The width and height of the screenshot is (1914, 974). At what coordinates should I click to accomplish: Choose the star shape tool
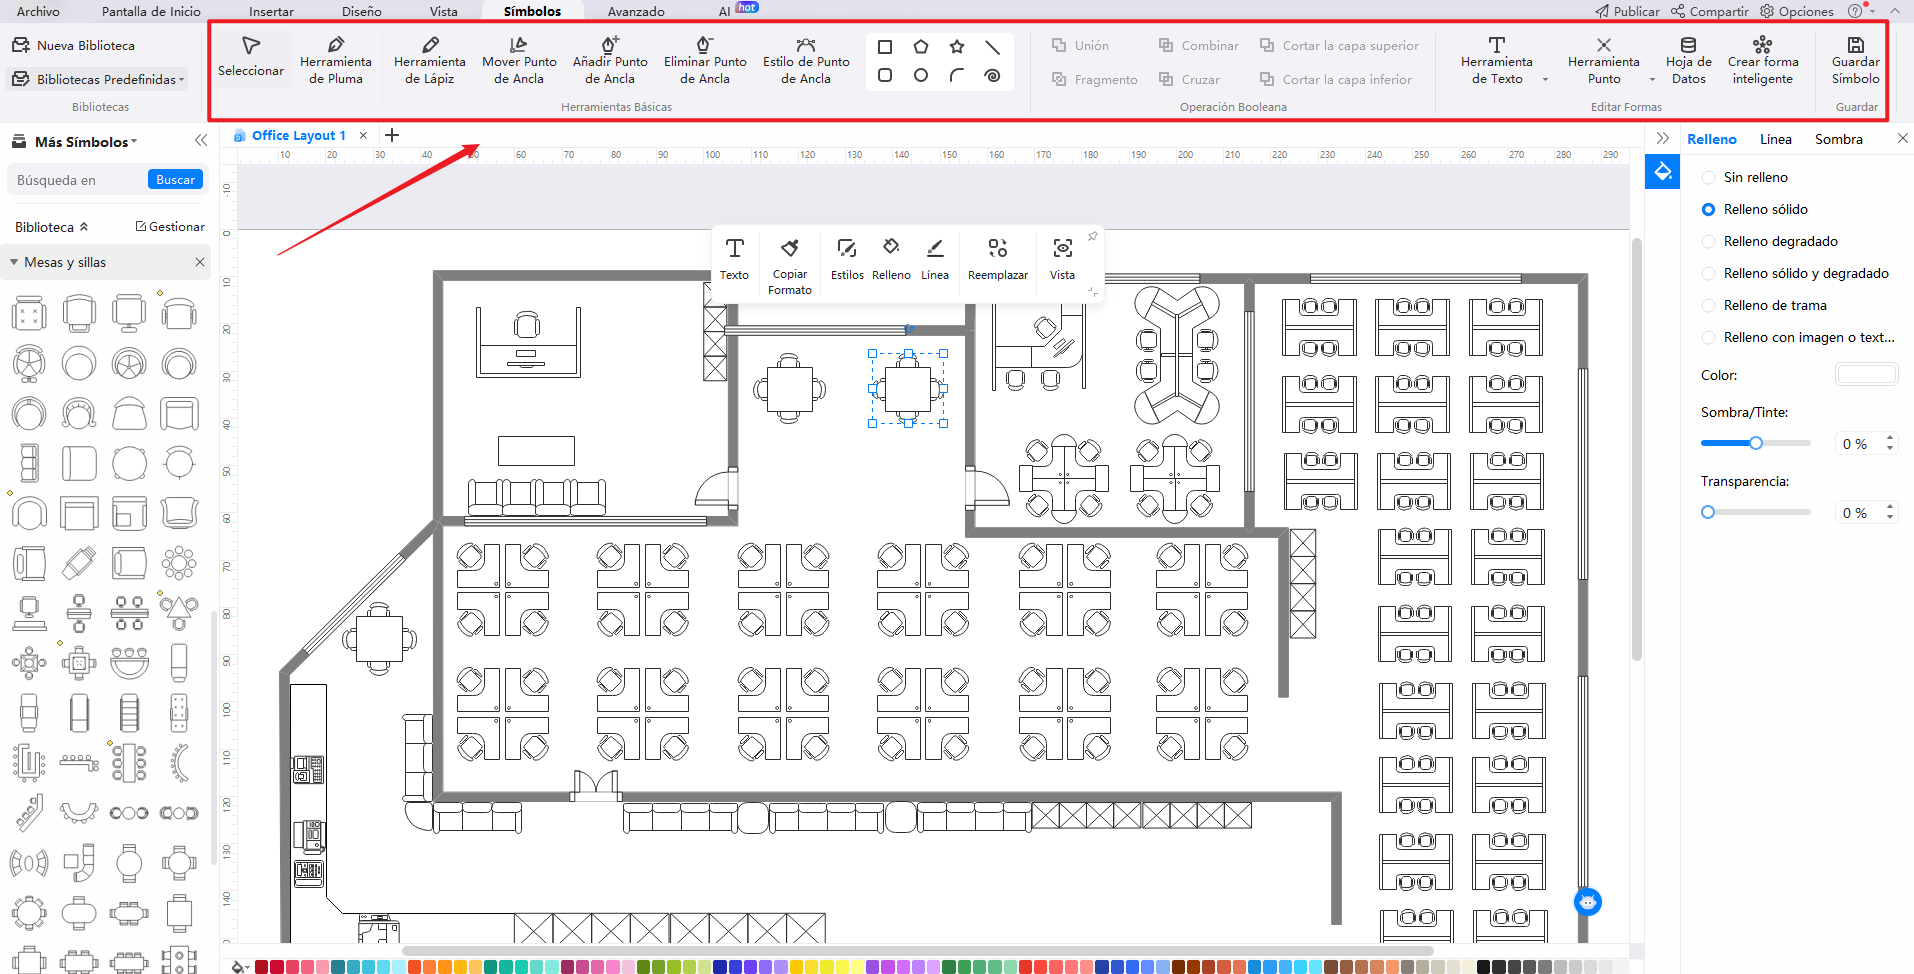tap(957, 46)
